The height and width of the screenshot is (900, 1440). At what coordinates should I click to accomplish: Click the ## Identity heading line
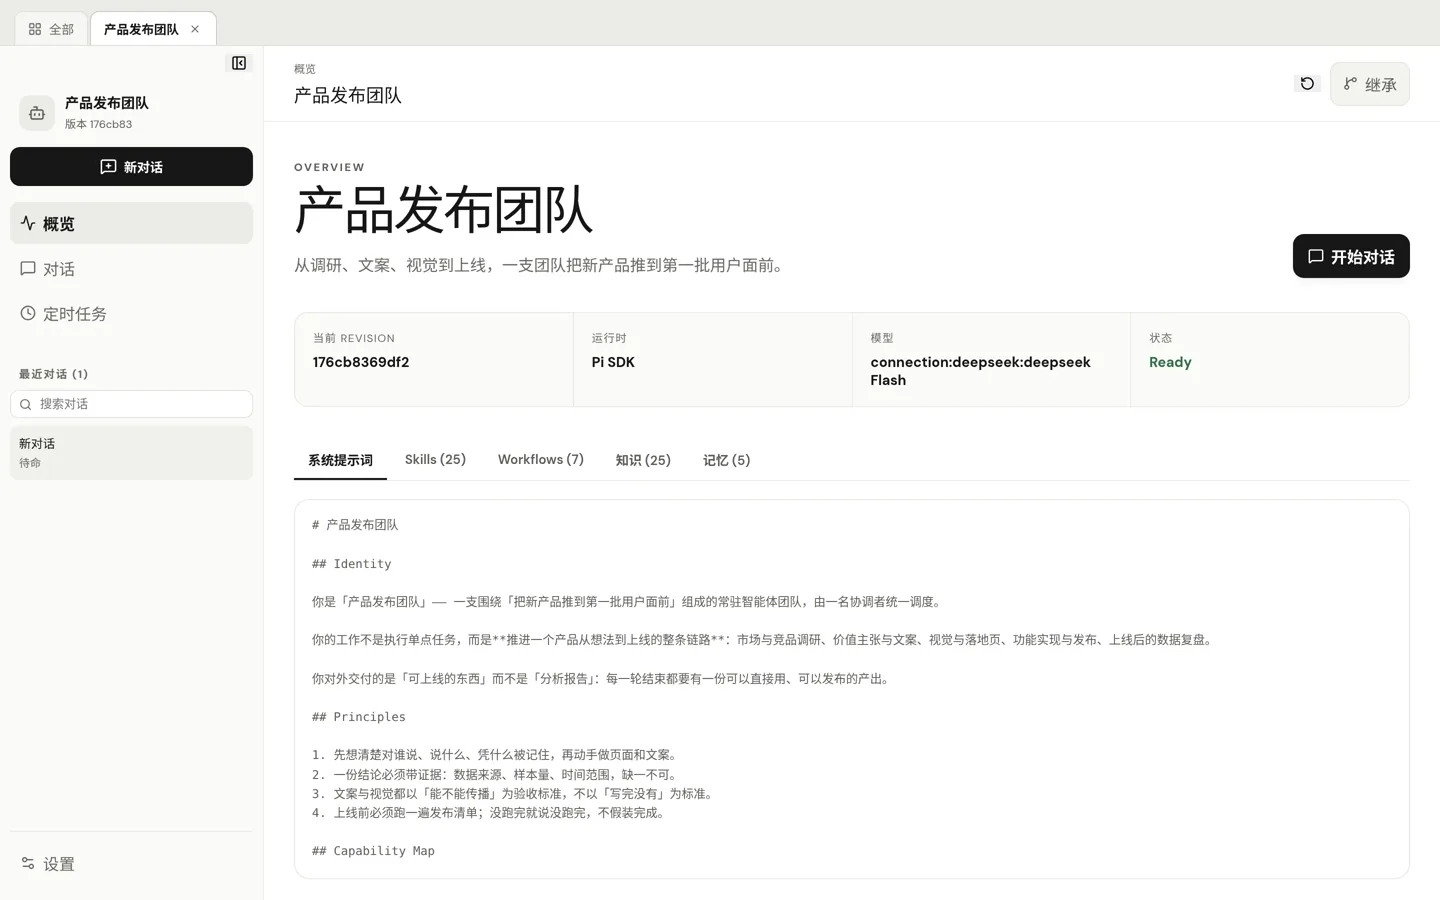click(351, 564)
